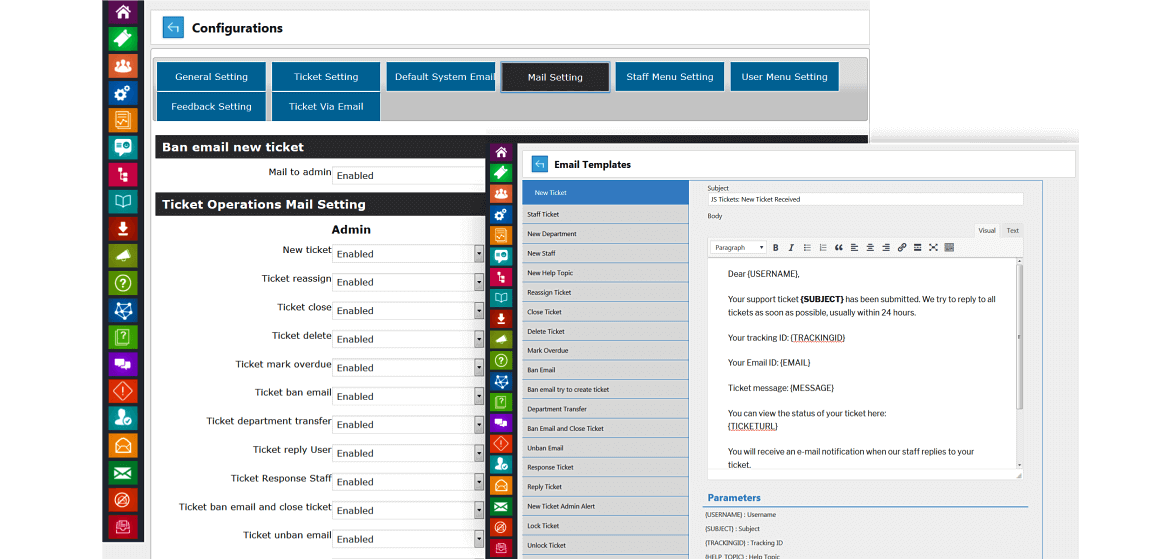Image resolution: width=1170 pixels, height=560 pixels.
Task: Insert a blockquote in the editor
Action: pos(839,248)
